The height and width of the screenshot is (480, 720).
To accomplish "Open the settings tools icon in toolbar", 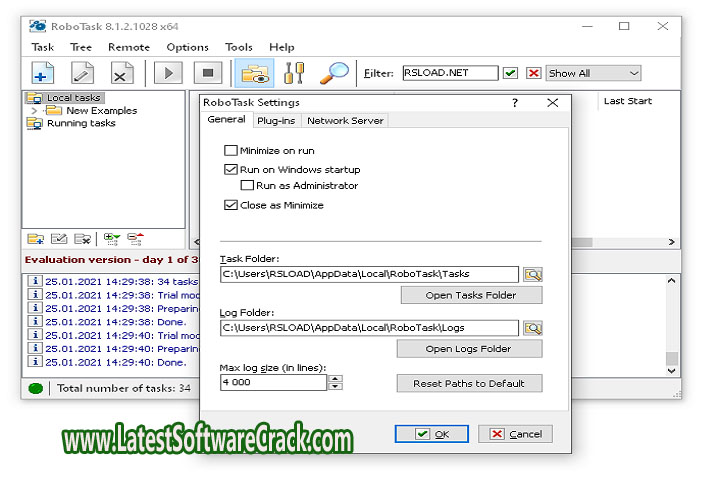I will click(x=294, y=73).
